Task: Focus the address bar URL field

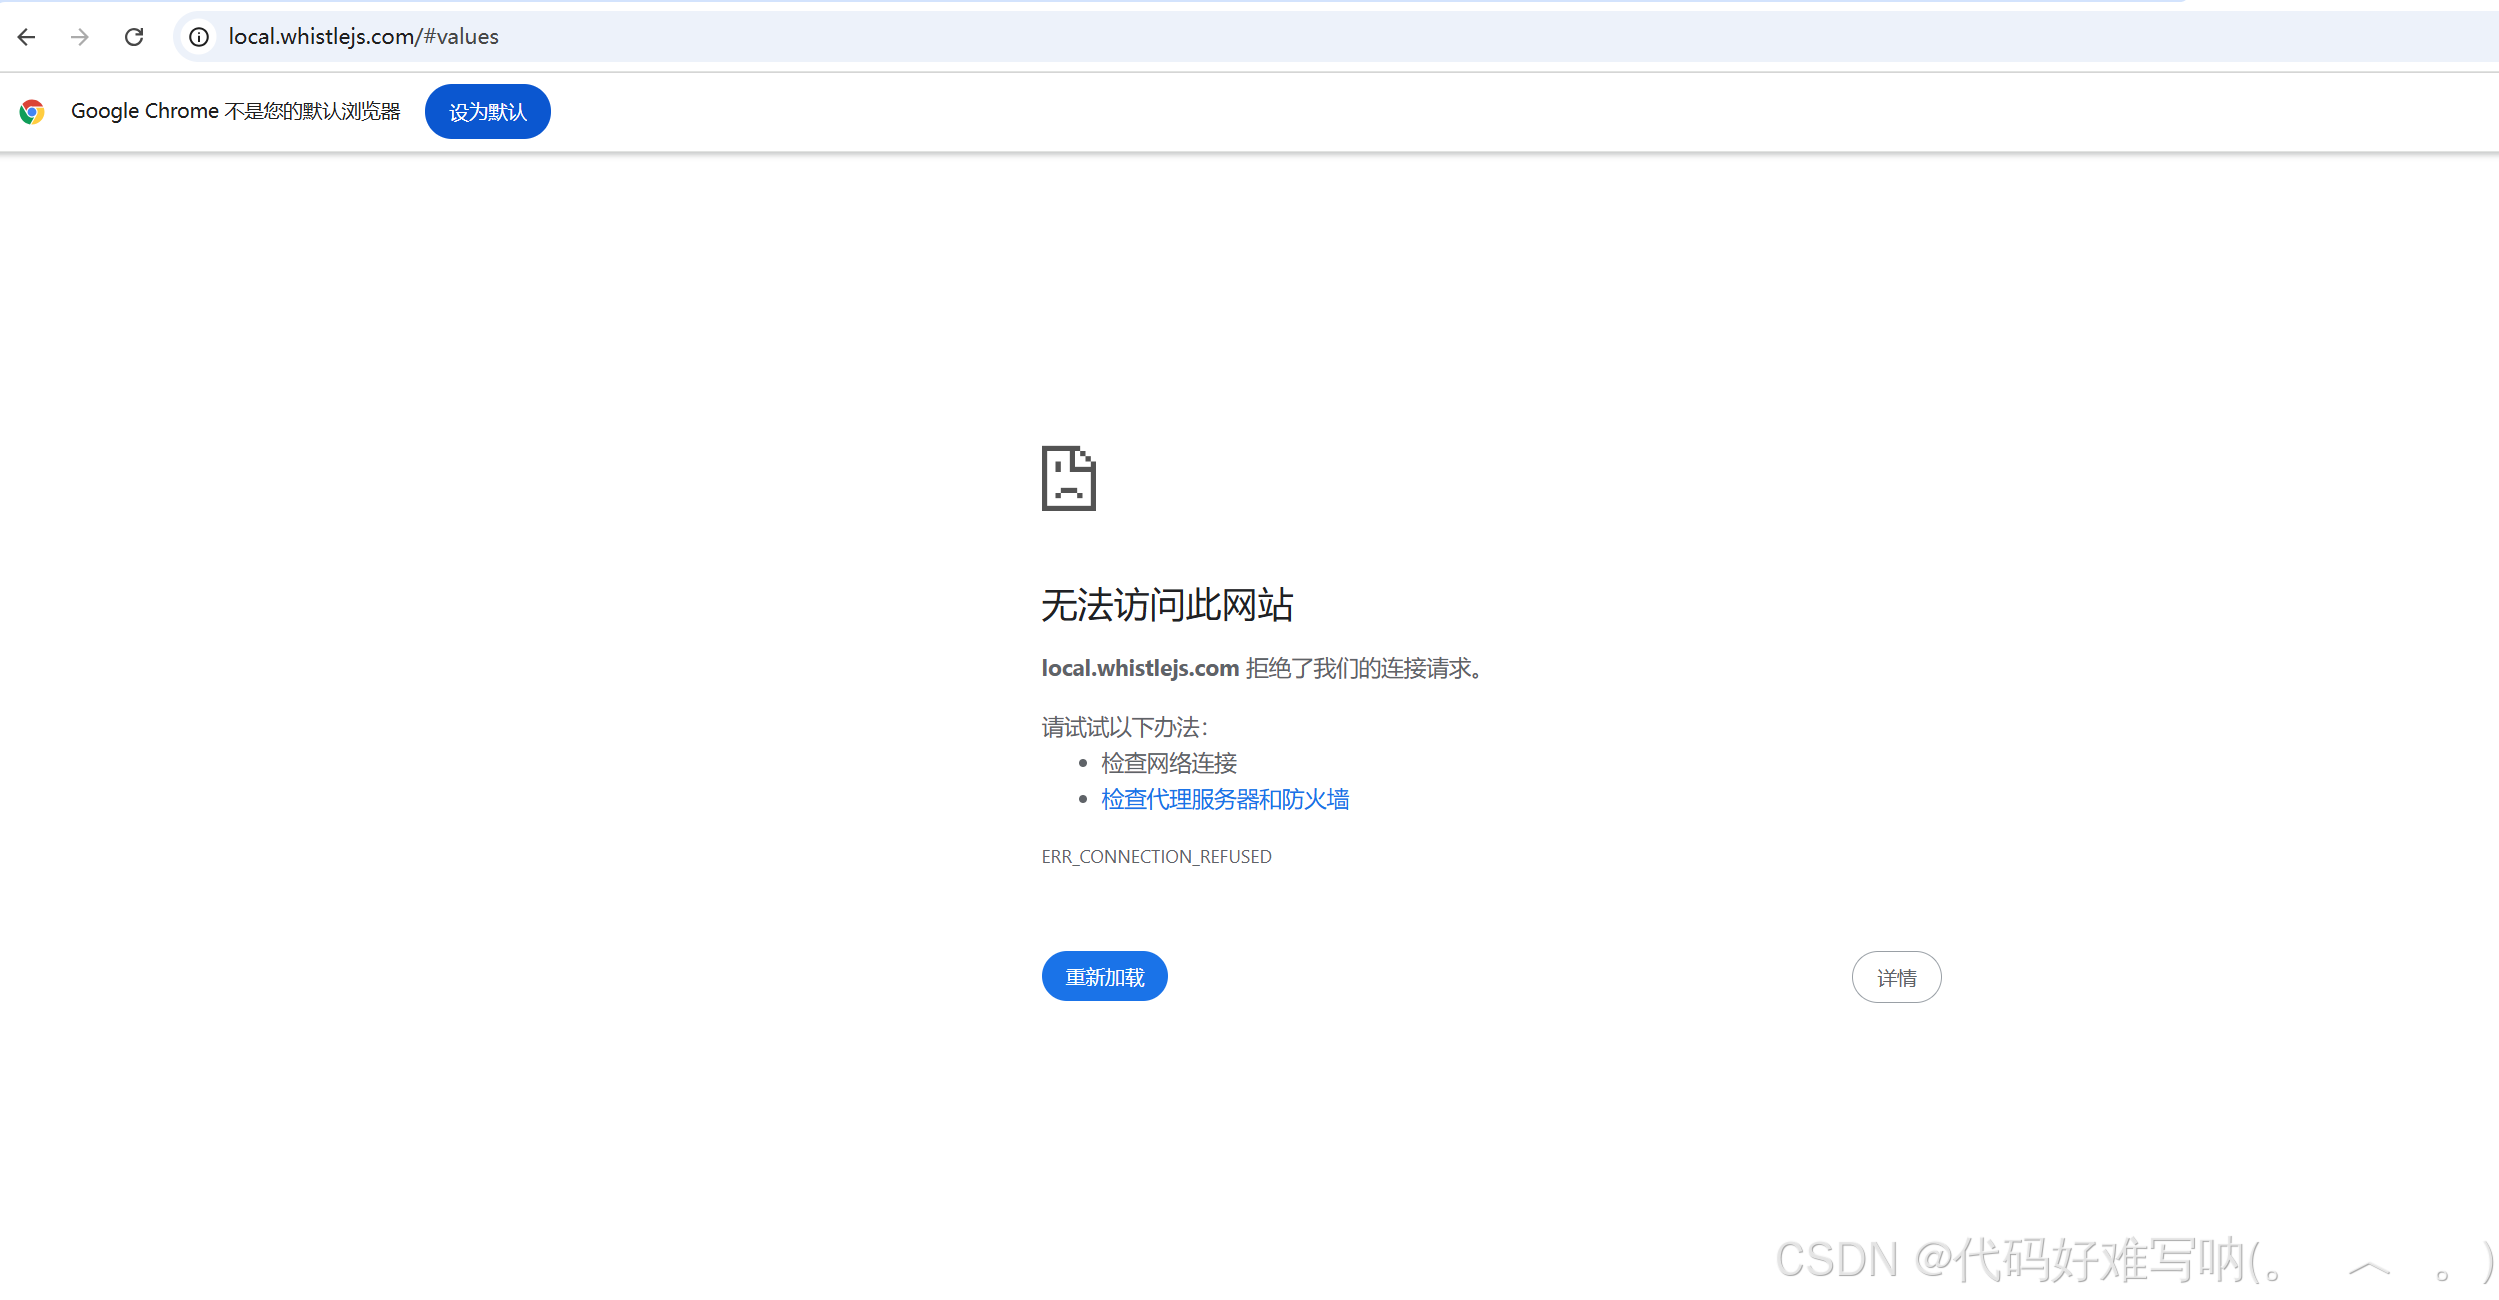Action: point(1200,37)
